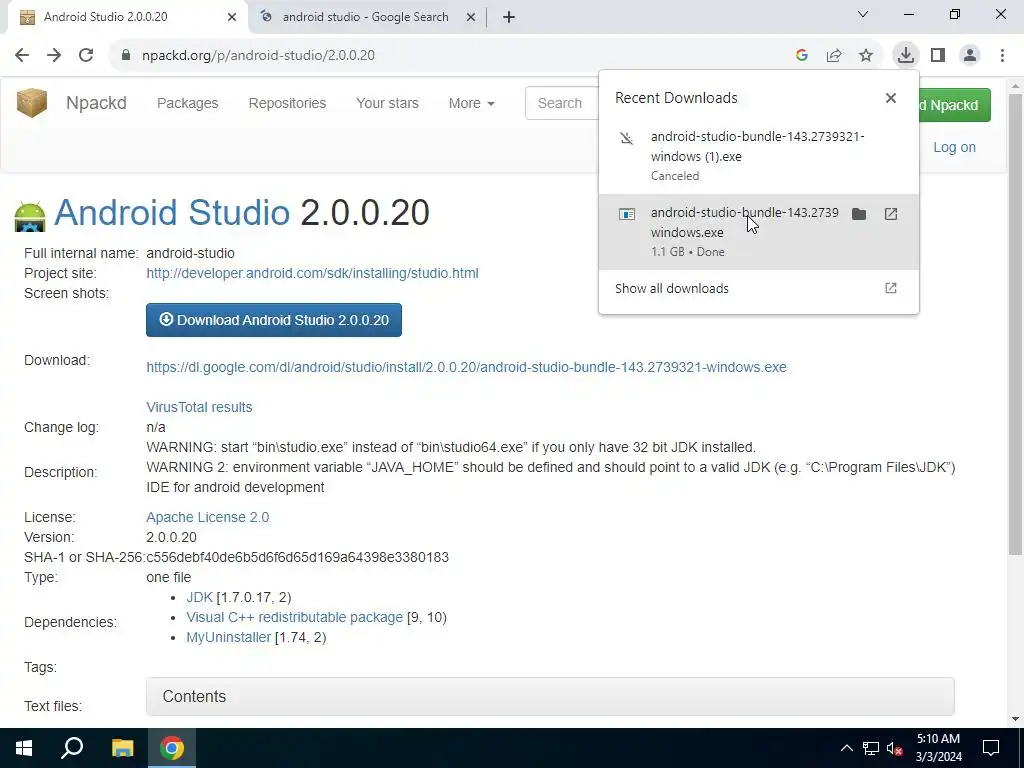Click the Show all downloads external icon

click(891, 288)
